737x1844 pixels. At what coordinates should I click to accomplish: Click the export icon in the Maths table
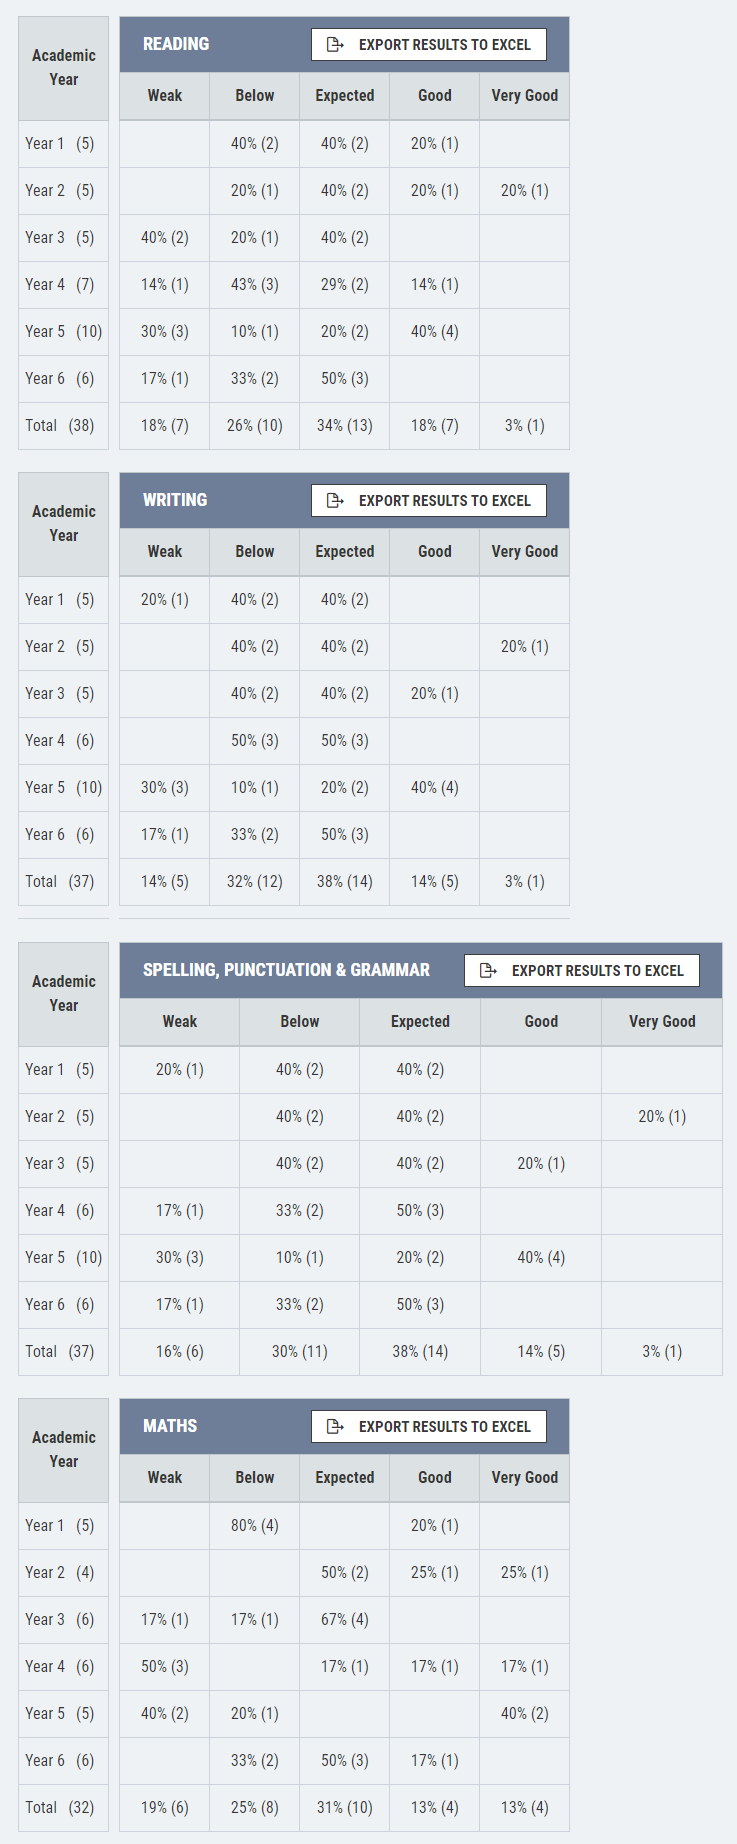pos(336,1427)
